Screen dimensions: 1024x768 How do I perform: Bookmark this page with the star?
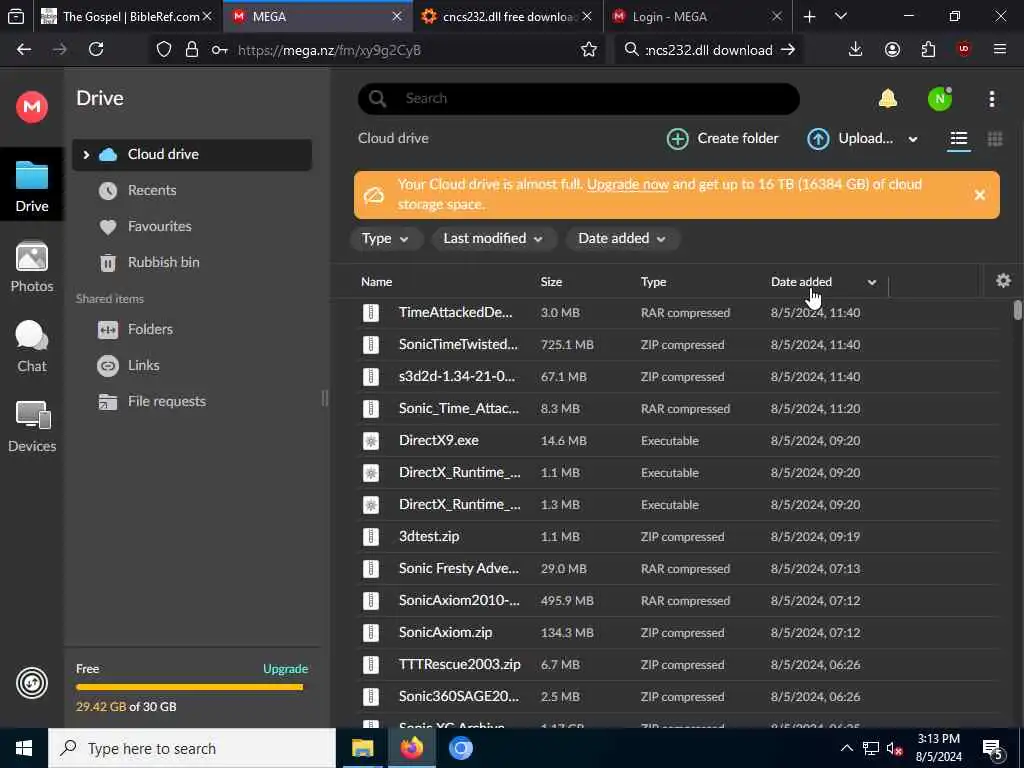[588, 50]
